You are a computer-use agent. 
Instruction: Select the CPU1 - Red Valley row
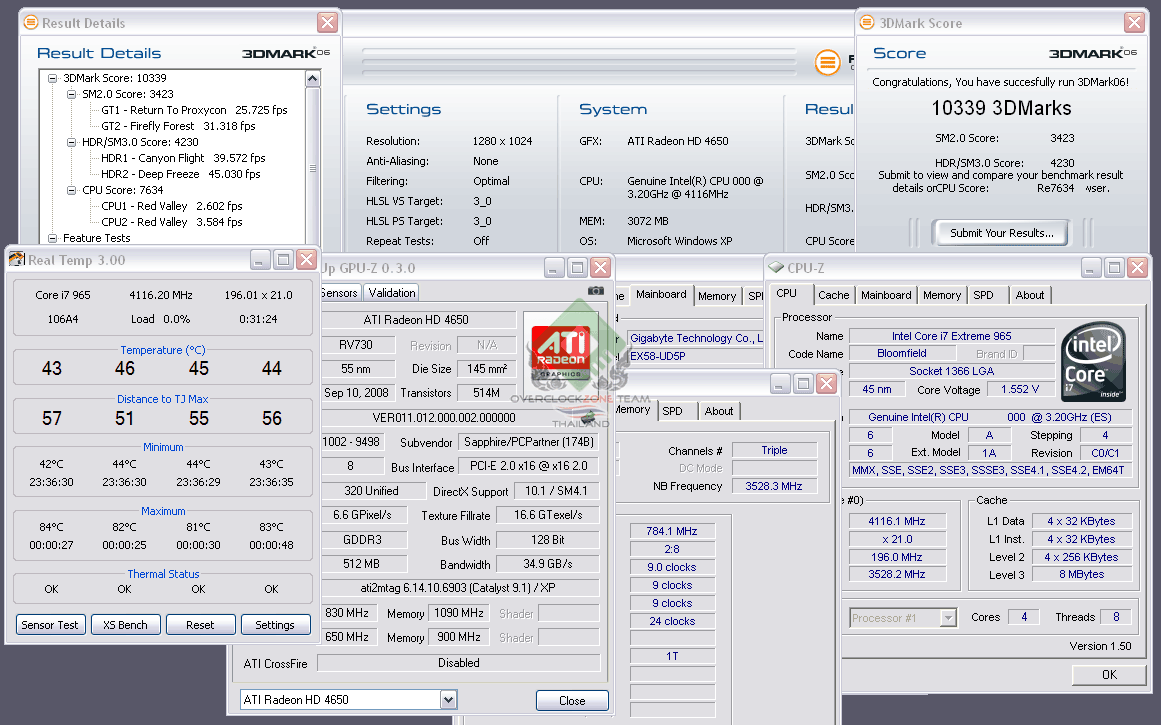tap(172, 206)
